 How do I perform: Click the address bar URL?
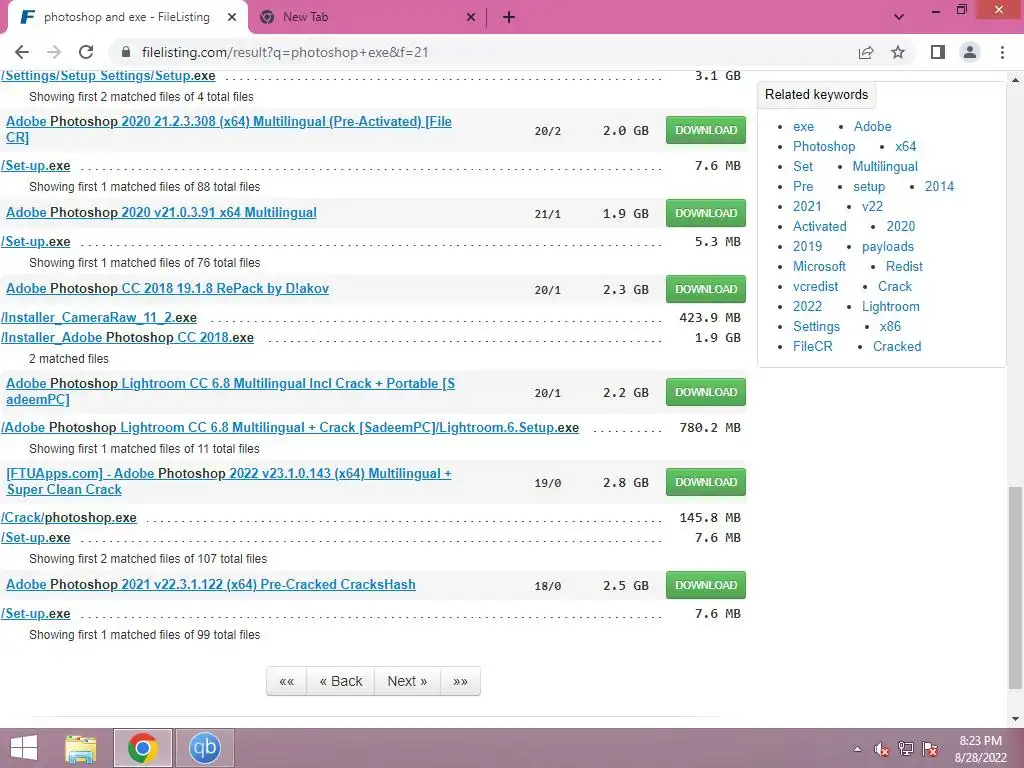coord(285,52)
